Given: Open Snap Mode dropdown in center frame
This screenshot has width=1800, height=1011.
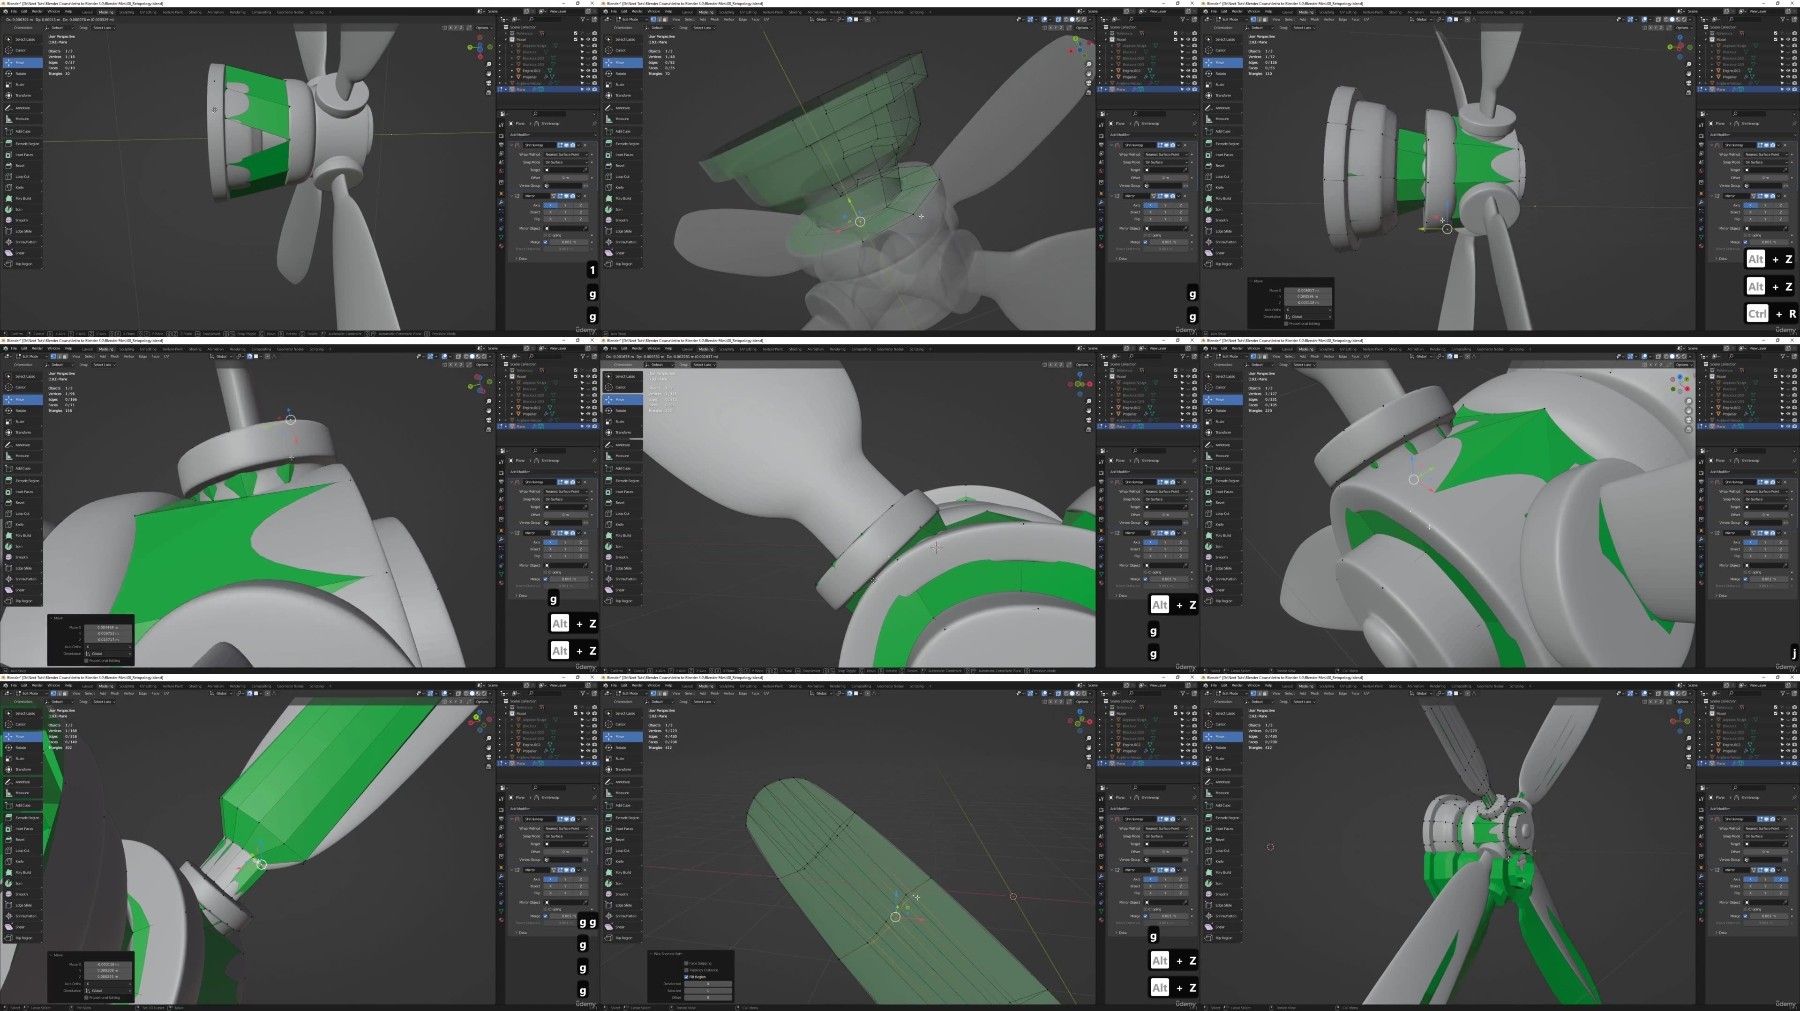Looking at the screenshot, I should pyautogui.click(x=1165, y=499).
